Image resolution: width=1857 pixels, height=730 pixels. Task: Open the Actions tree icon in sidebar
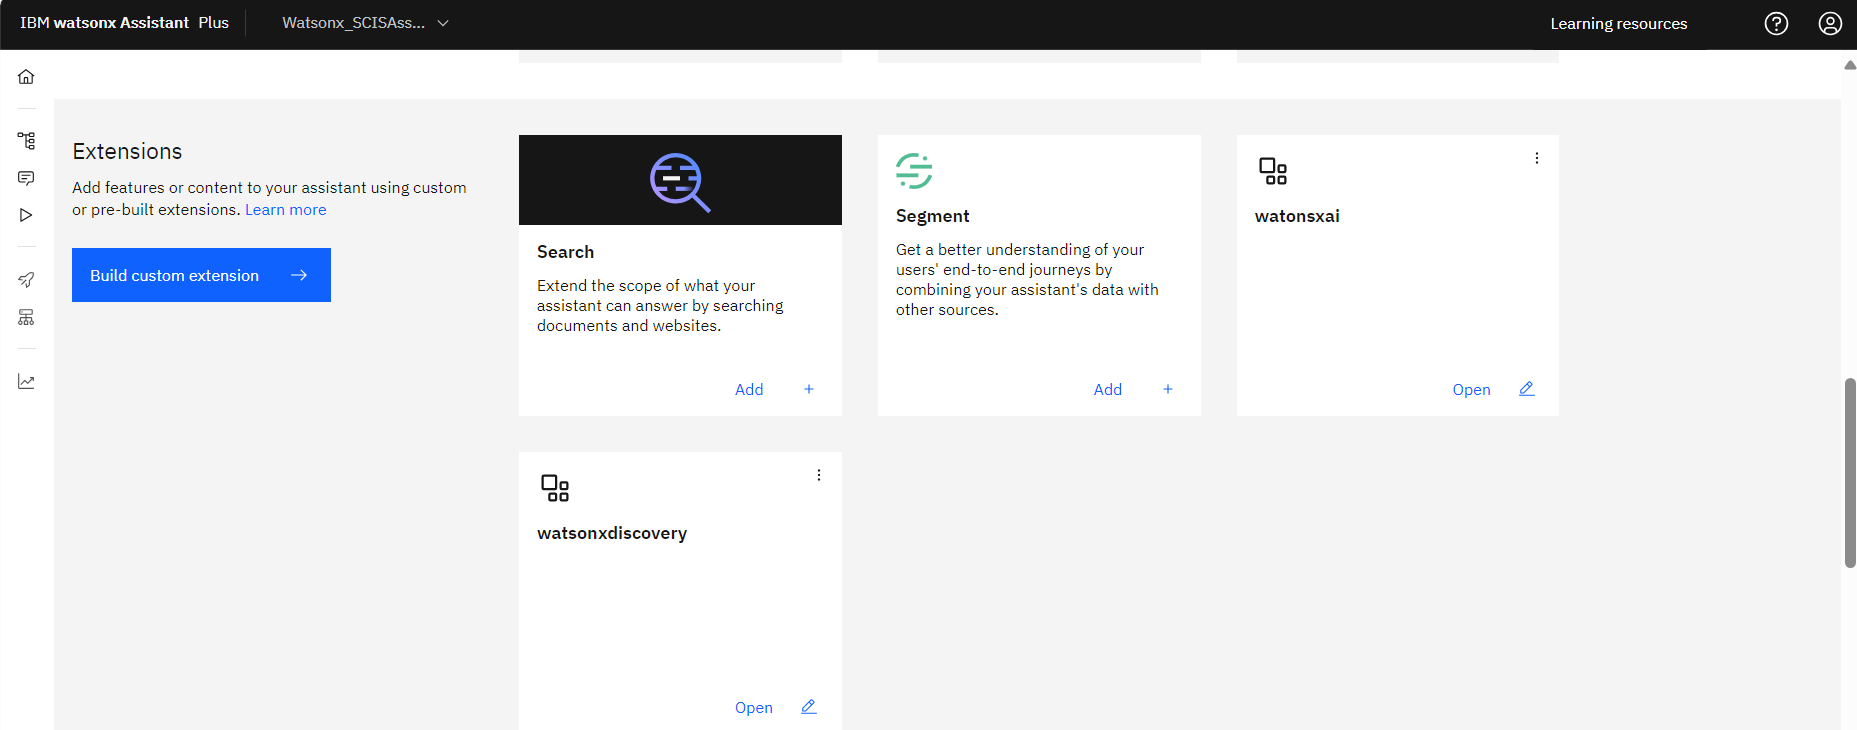coord(26,141)
